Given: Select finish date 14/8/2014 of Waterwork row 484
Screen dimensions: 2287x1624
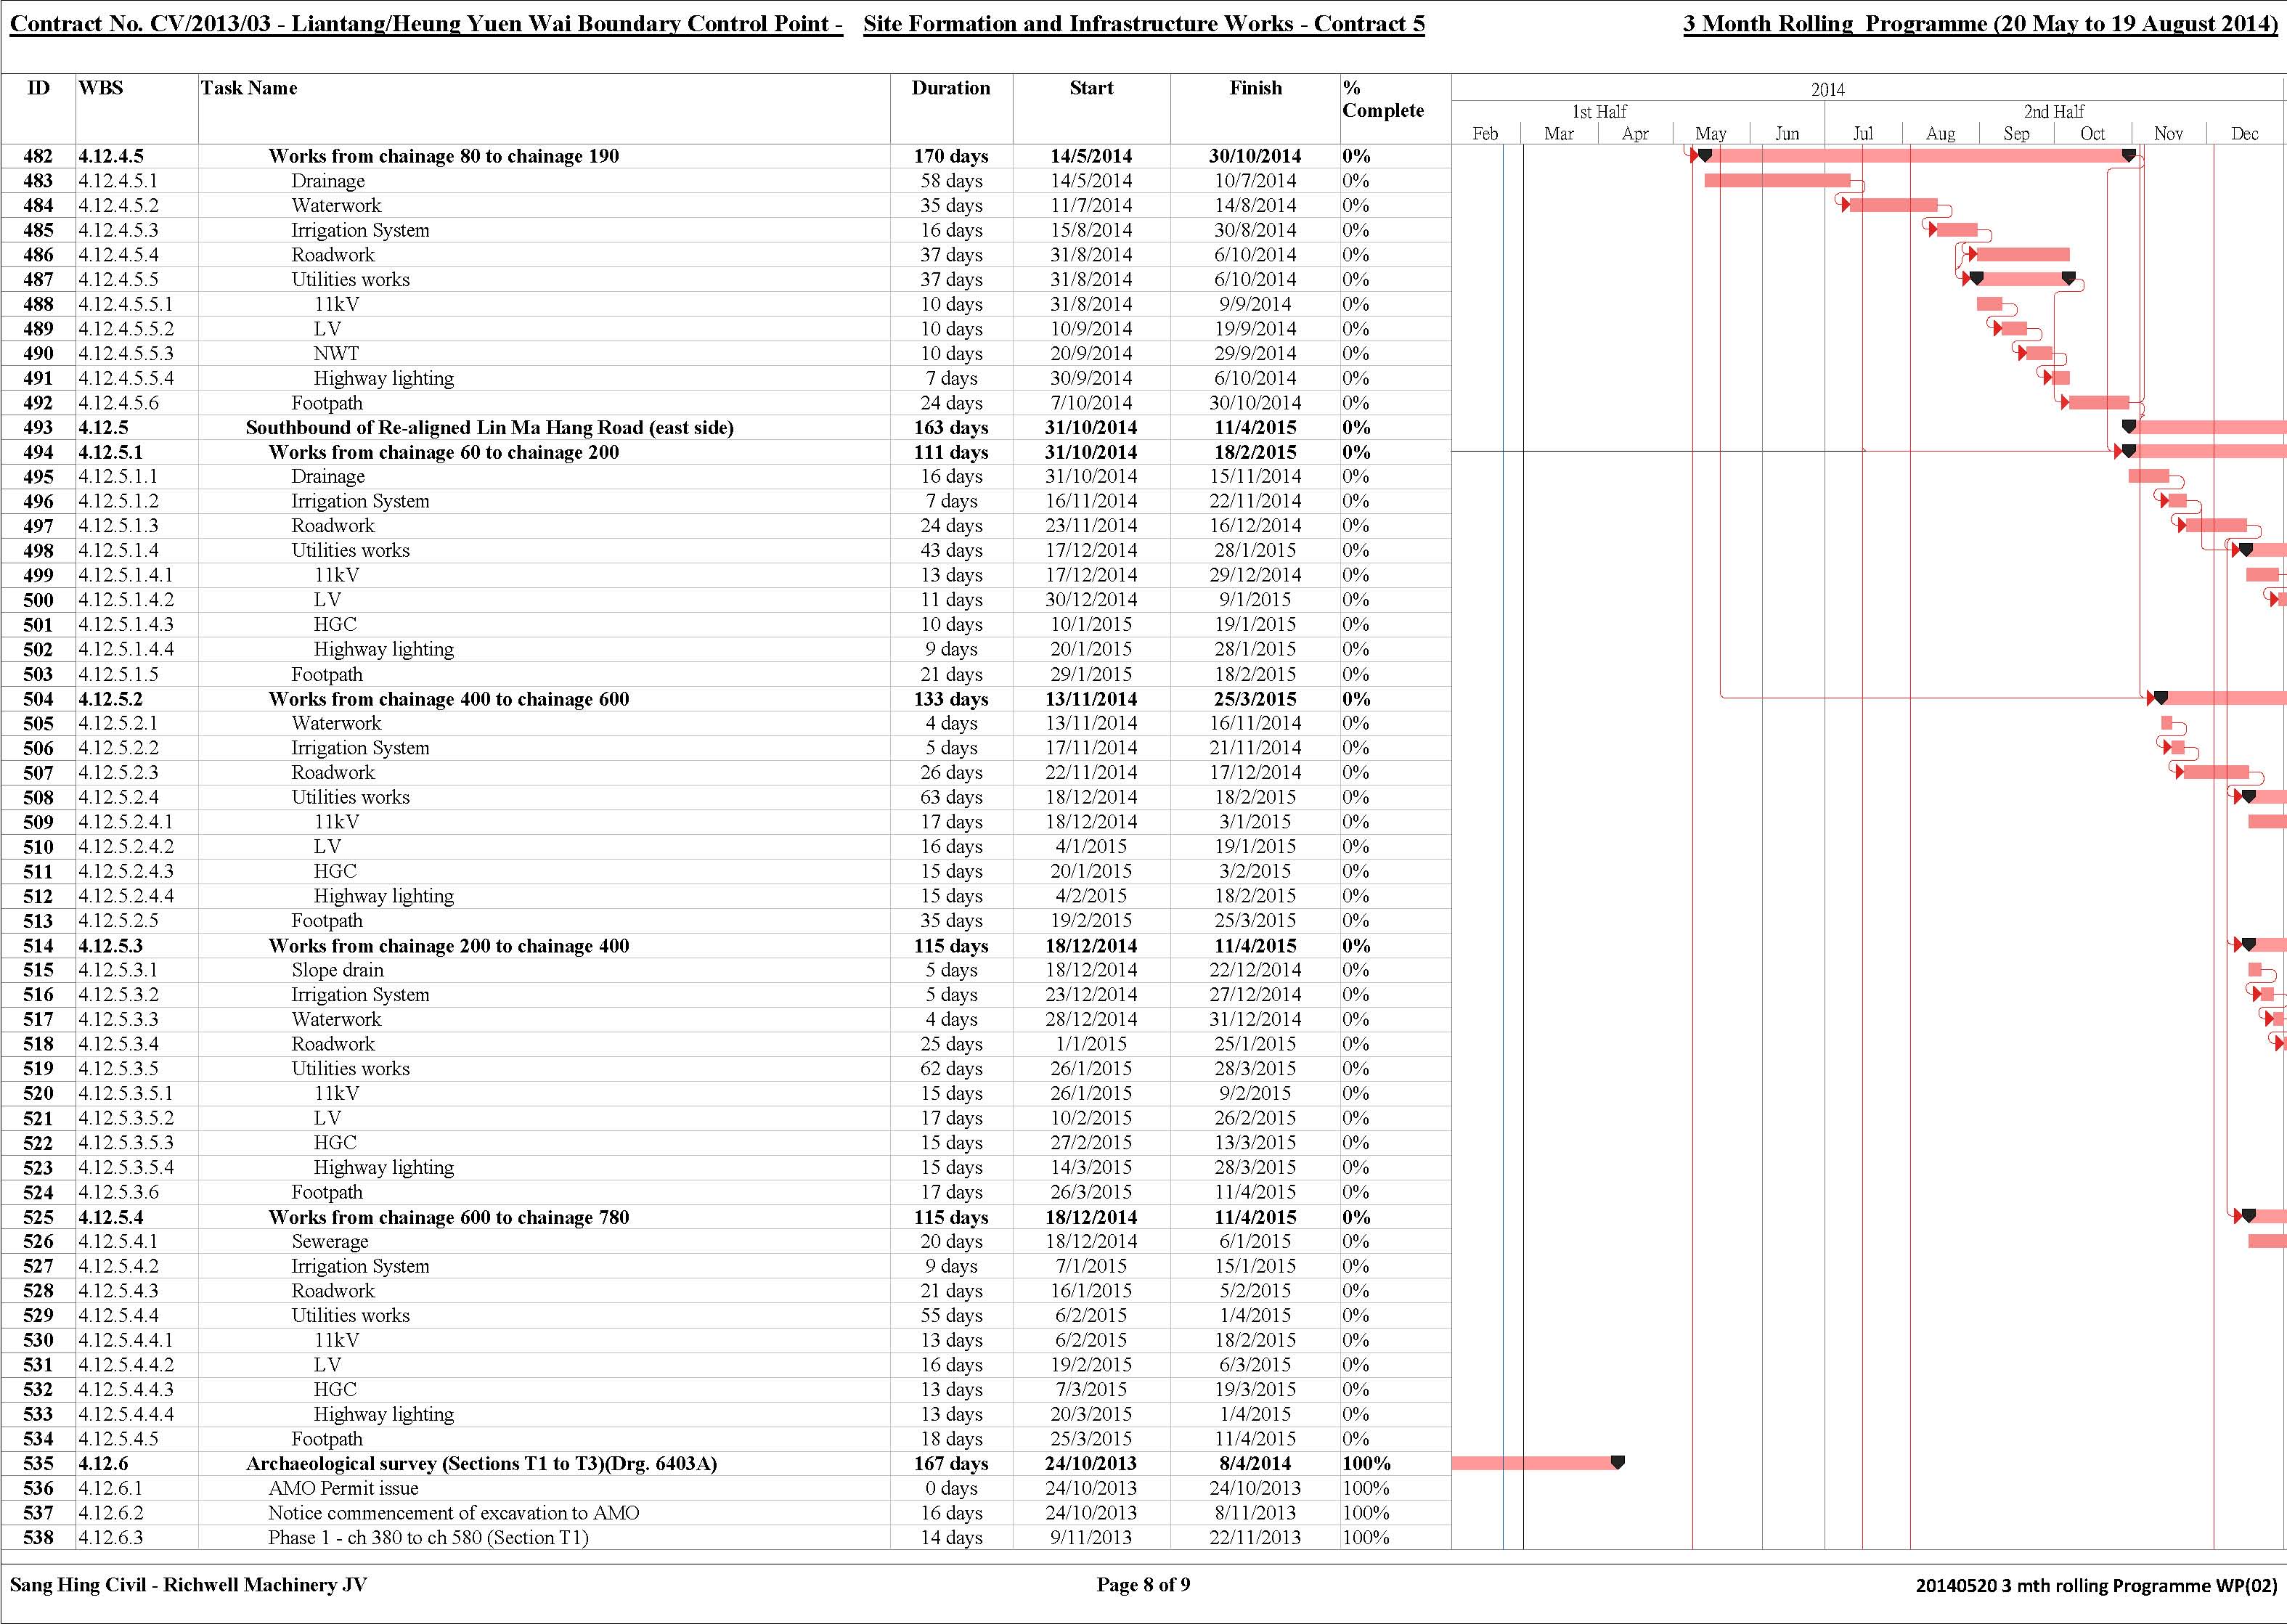Looking at the screenshot, I should [x=1255, y=205].
